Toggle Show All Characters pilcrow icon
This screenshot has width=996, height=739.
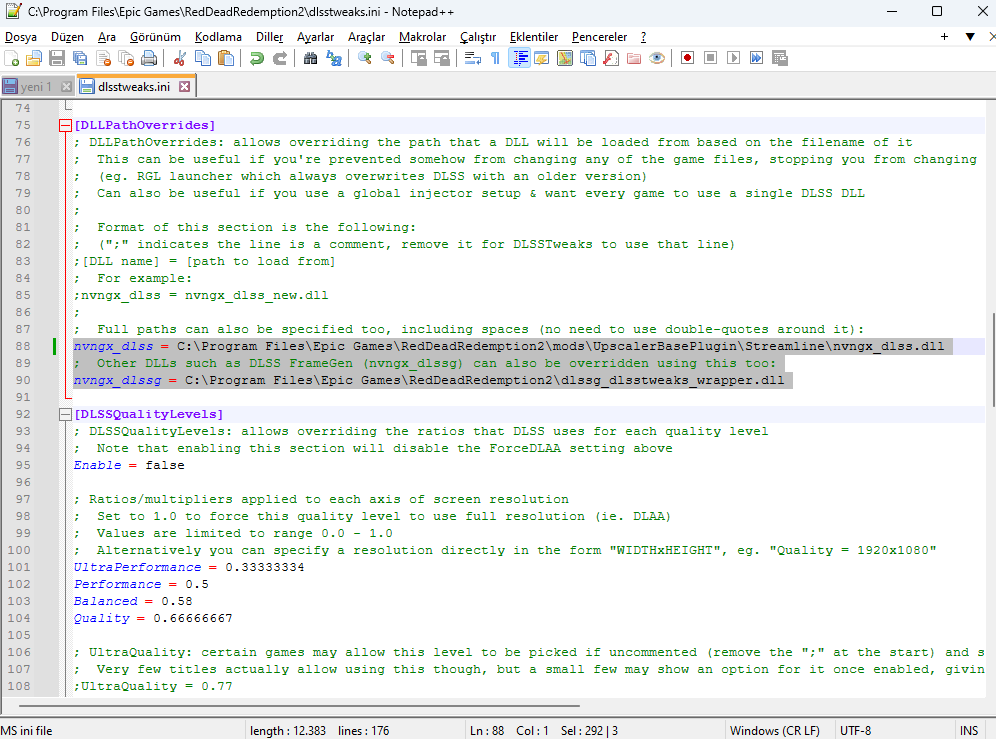coord(495,58)
